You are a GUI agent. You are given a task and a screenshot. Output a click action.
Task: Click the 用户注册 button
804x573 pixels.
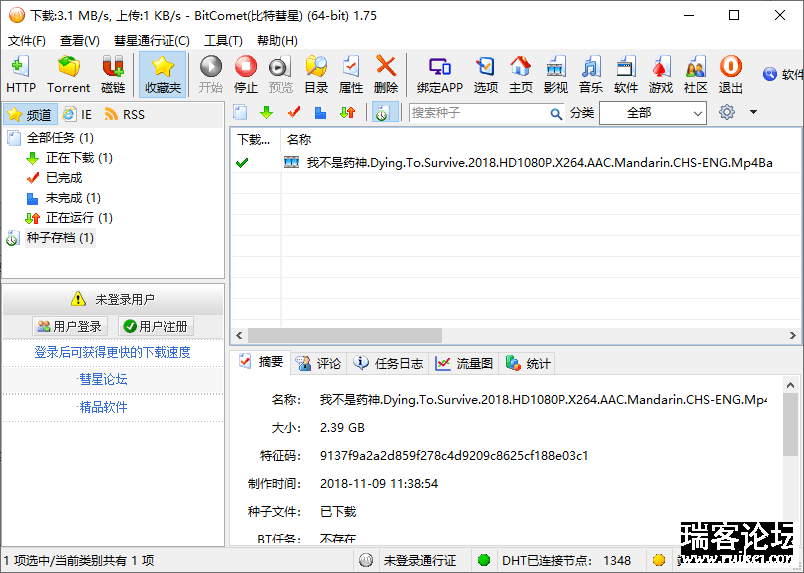156,326
